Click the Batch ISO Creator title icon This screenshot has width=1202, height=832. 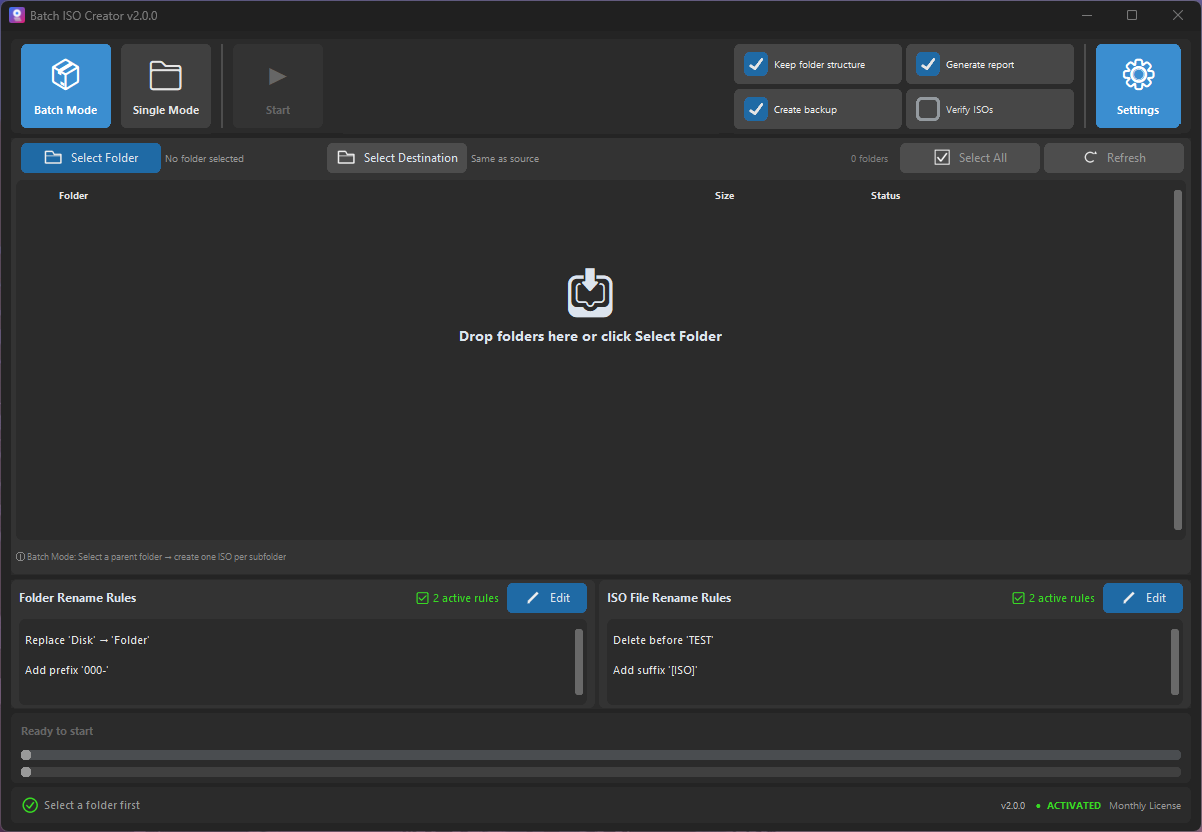(x=16, y=15)
